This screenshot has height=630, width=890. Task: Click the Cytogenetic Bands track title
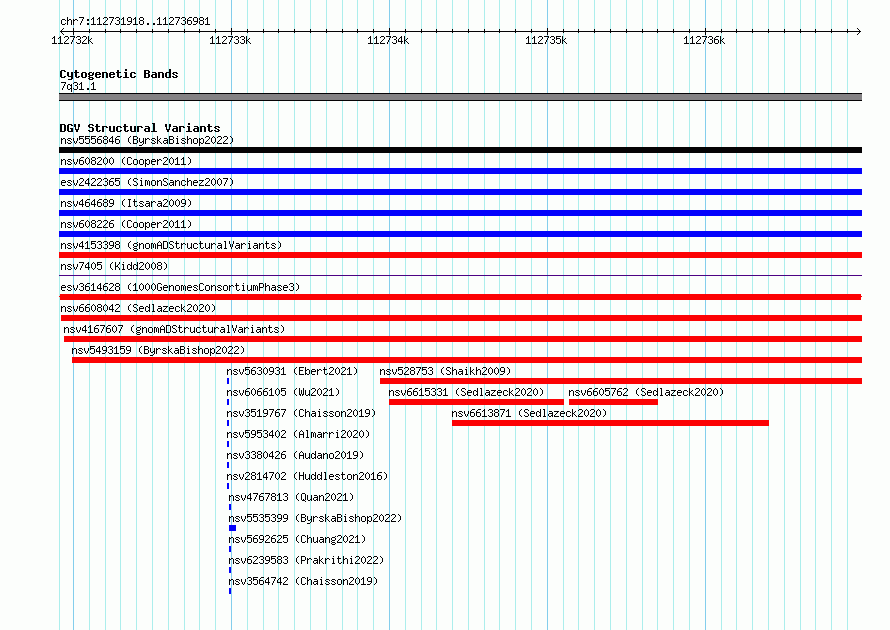119,74
